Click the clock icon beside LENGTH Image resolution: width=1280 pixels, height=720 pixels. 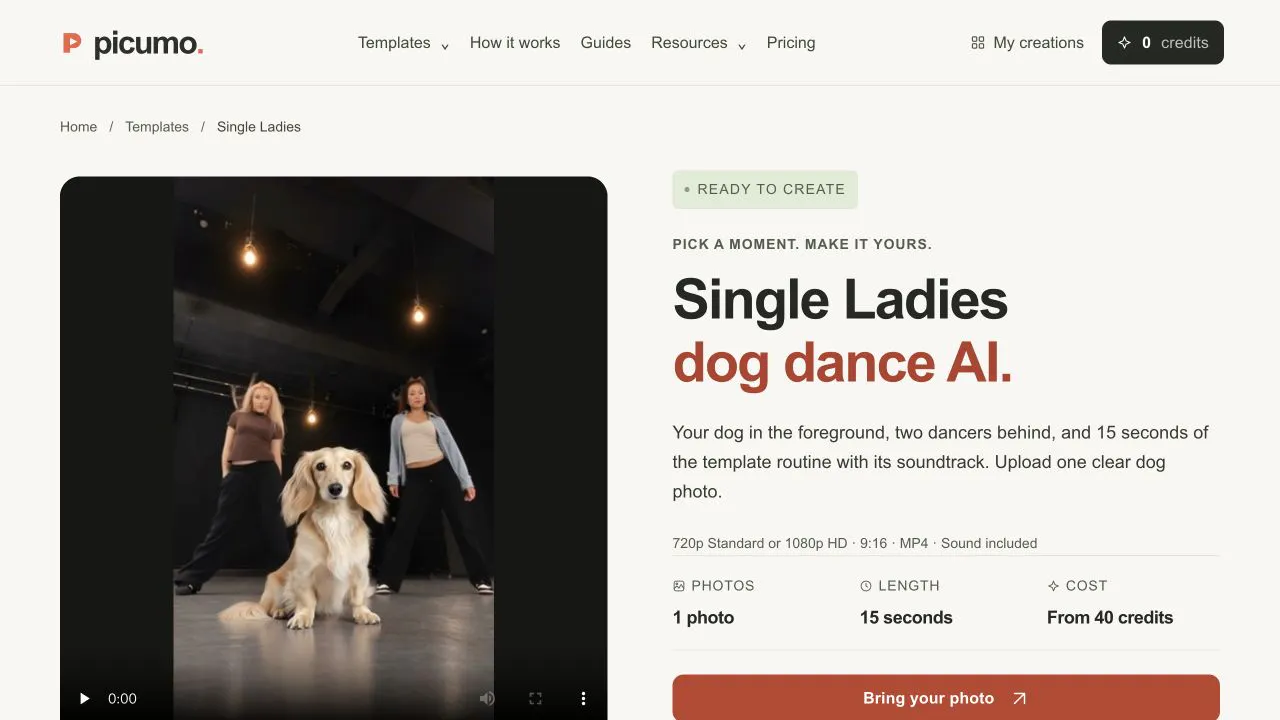(x=866, y=586)
